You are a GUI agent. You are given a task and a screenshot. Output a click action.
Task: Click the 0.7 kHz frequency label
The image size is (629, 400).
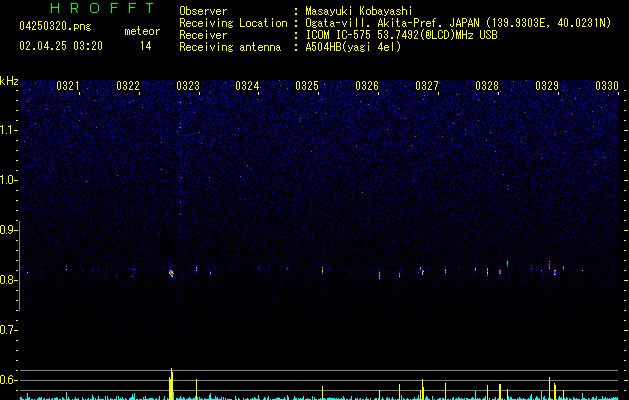[9, 330]
